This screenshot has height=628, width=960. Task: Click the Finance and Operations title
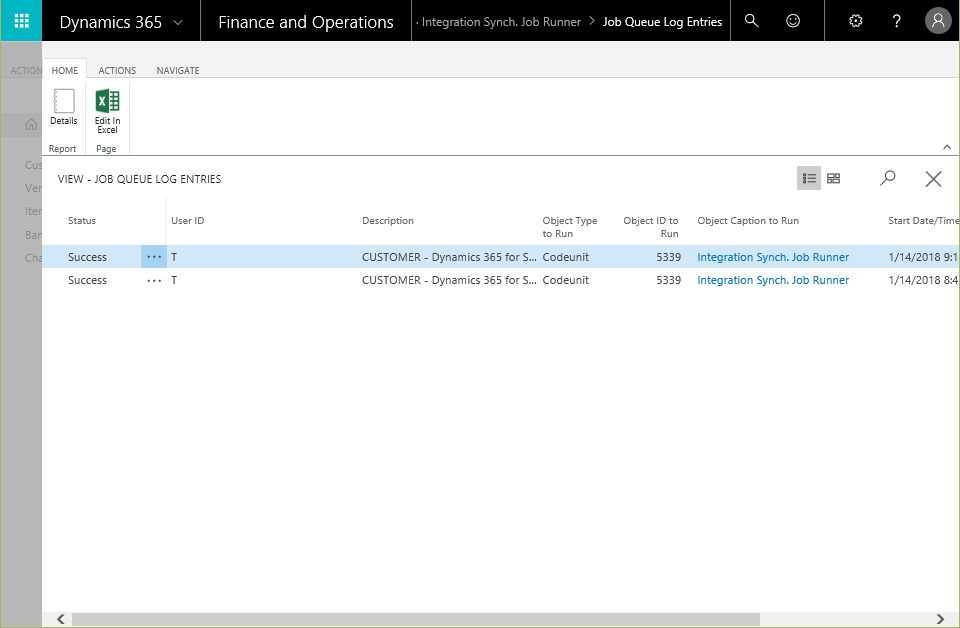306,22
